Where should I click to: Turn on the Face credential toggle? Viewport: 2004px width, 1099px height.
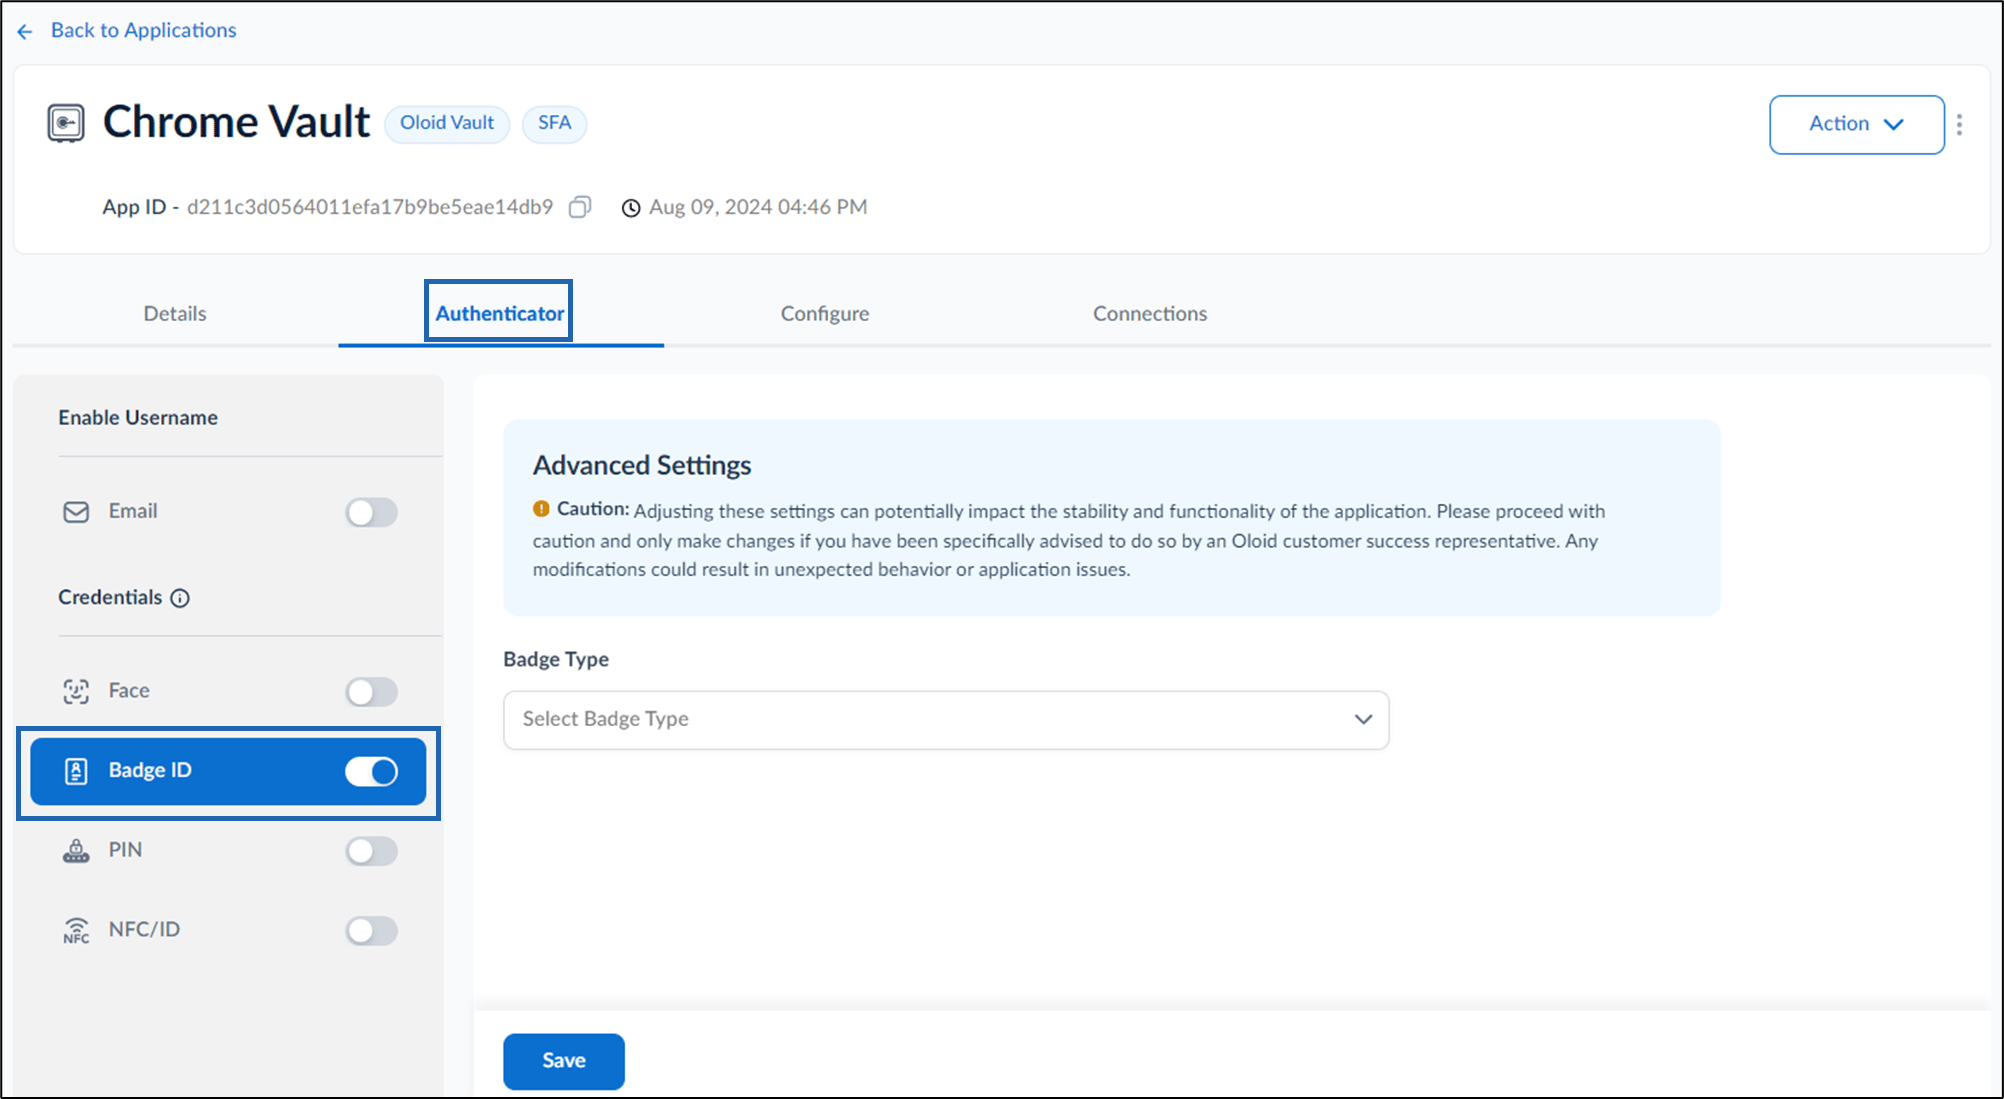(372, 691)
